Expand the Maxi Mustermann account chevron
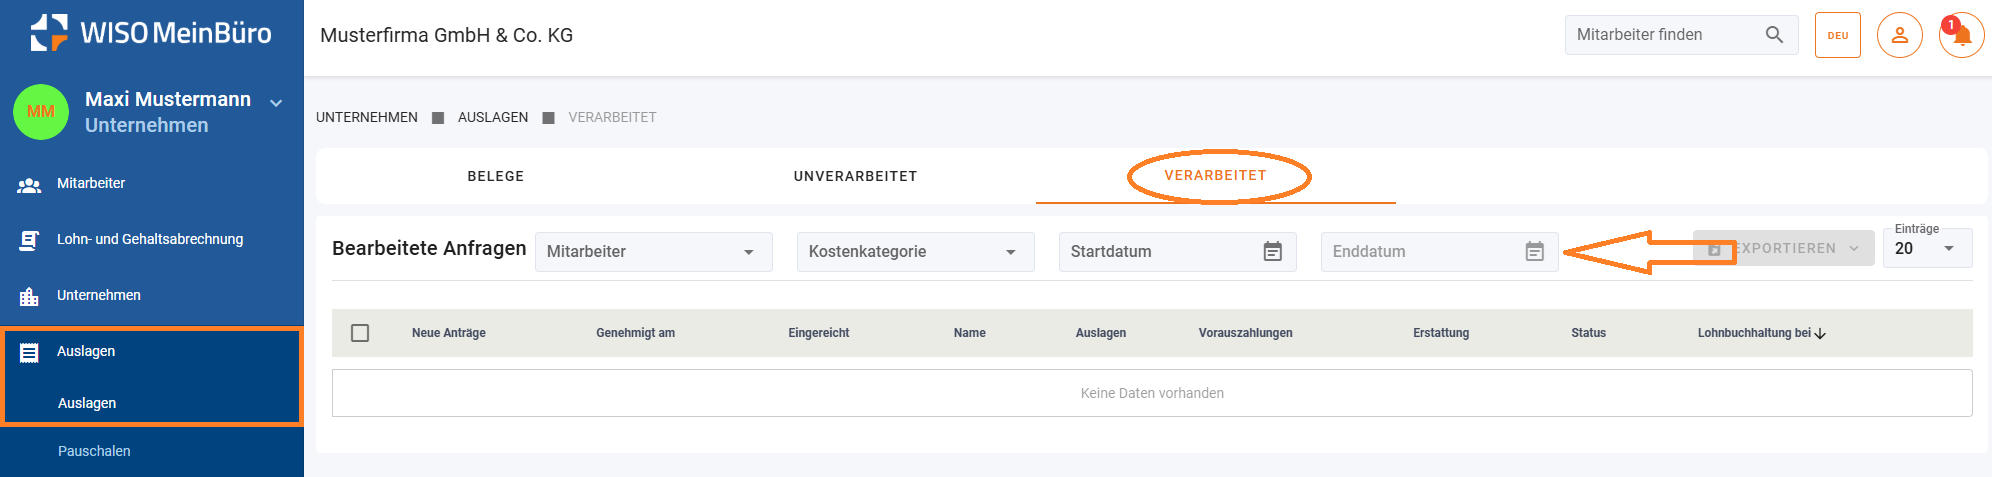1992x477 pixels. (276, 102)
